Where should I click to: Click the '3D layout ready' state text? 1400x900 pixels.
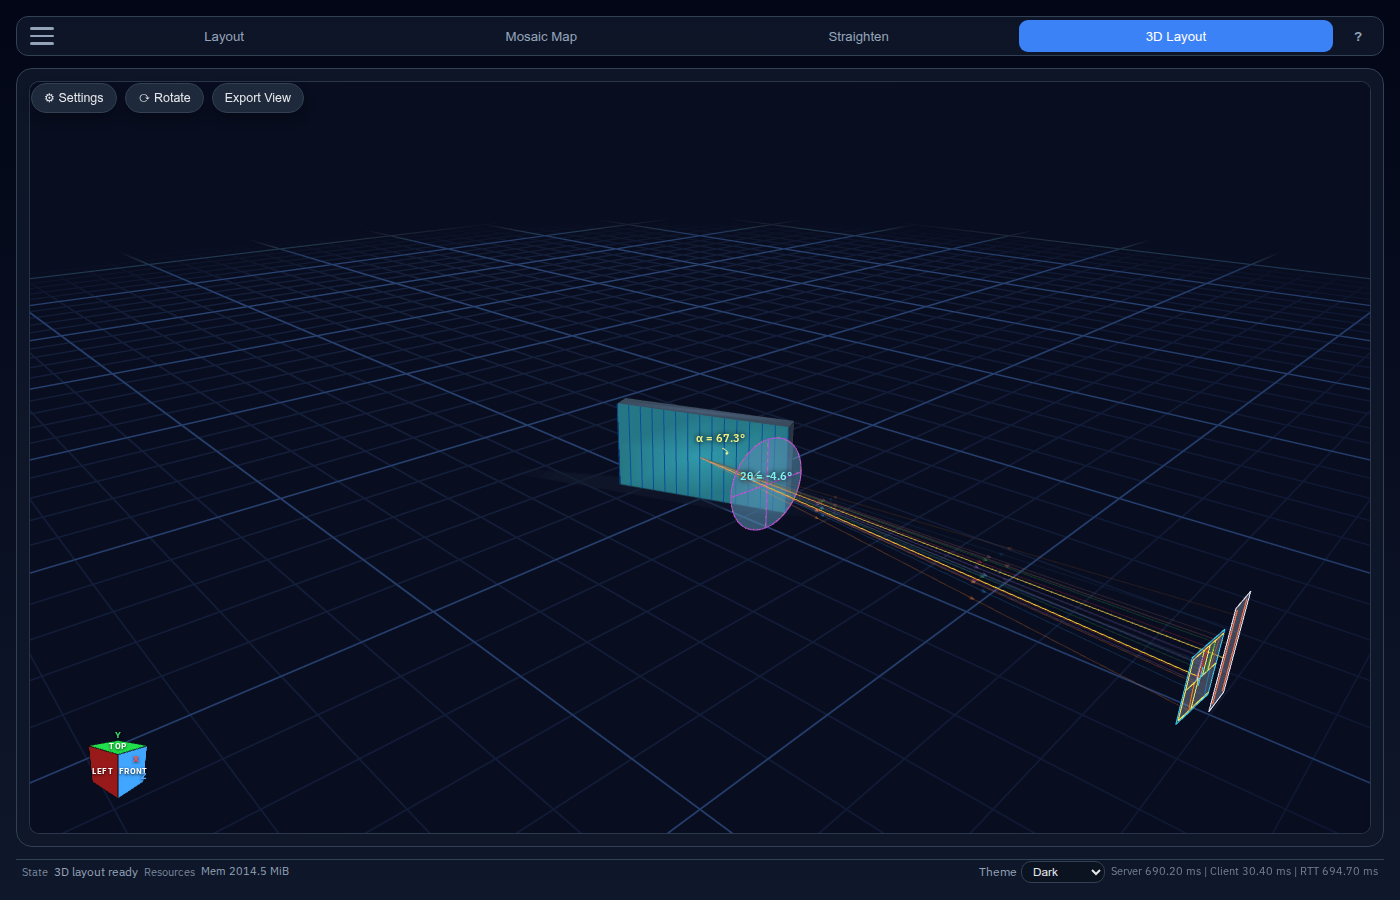96,872
